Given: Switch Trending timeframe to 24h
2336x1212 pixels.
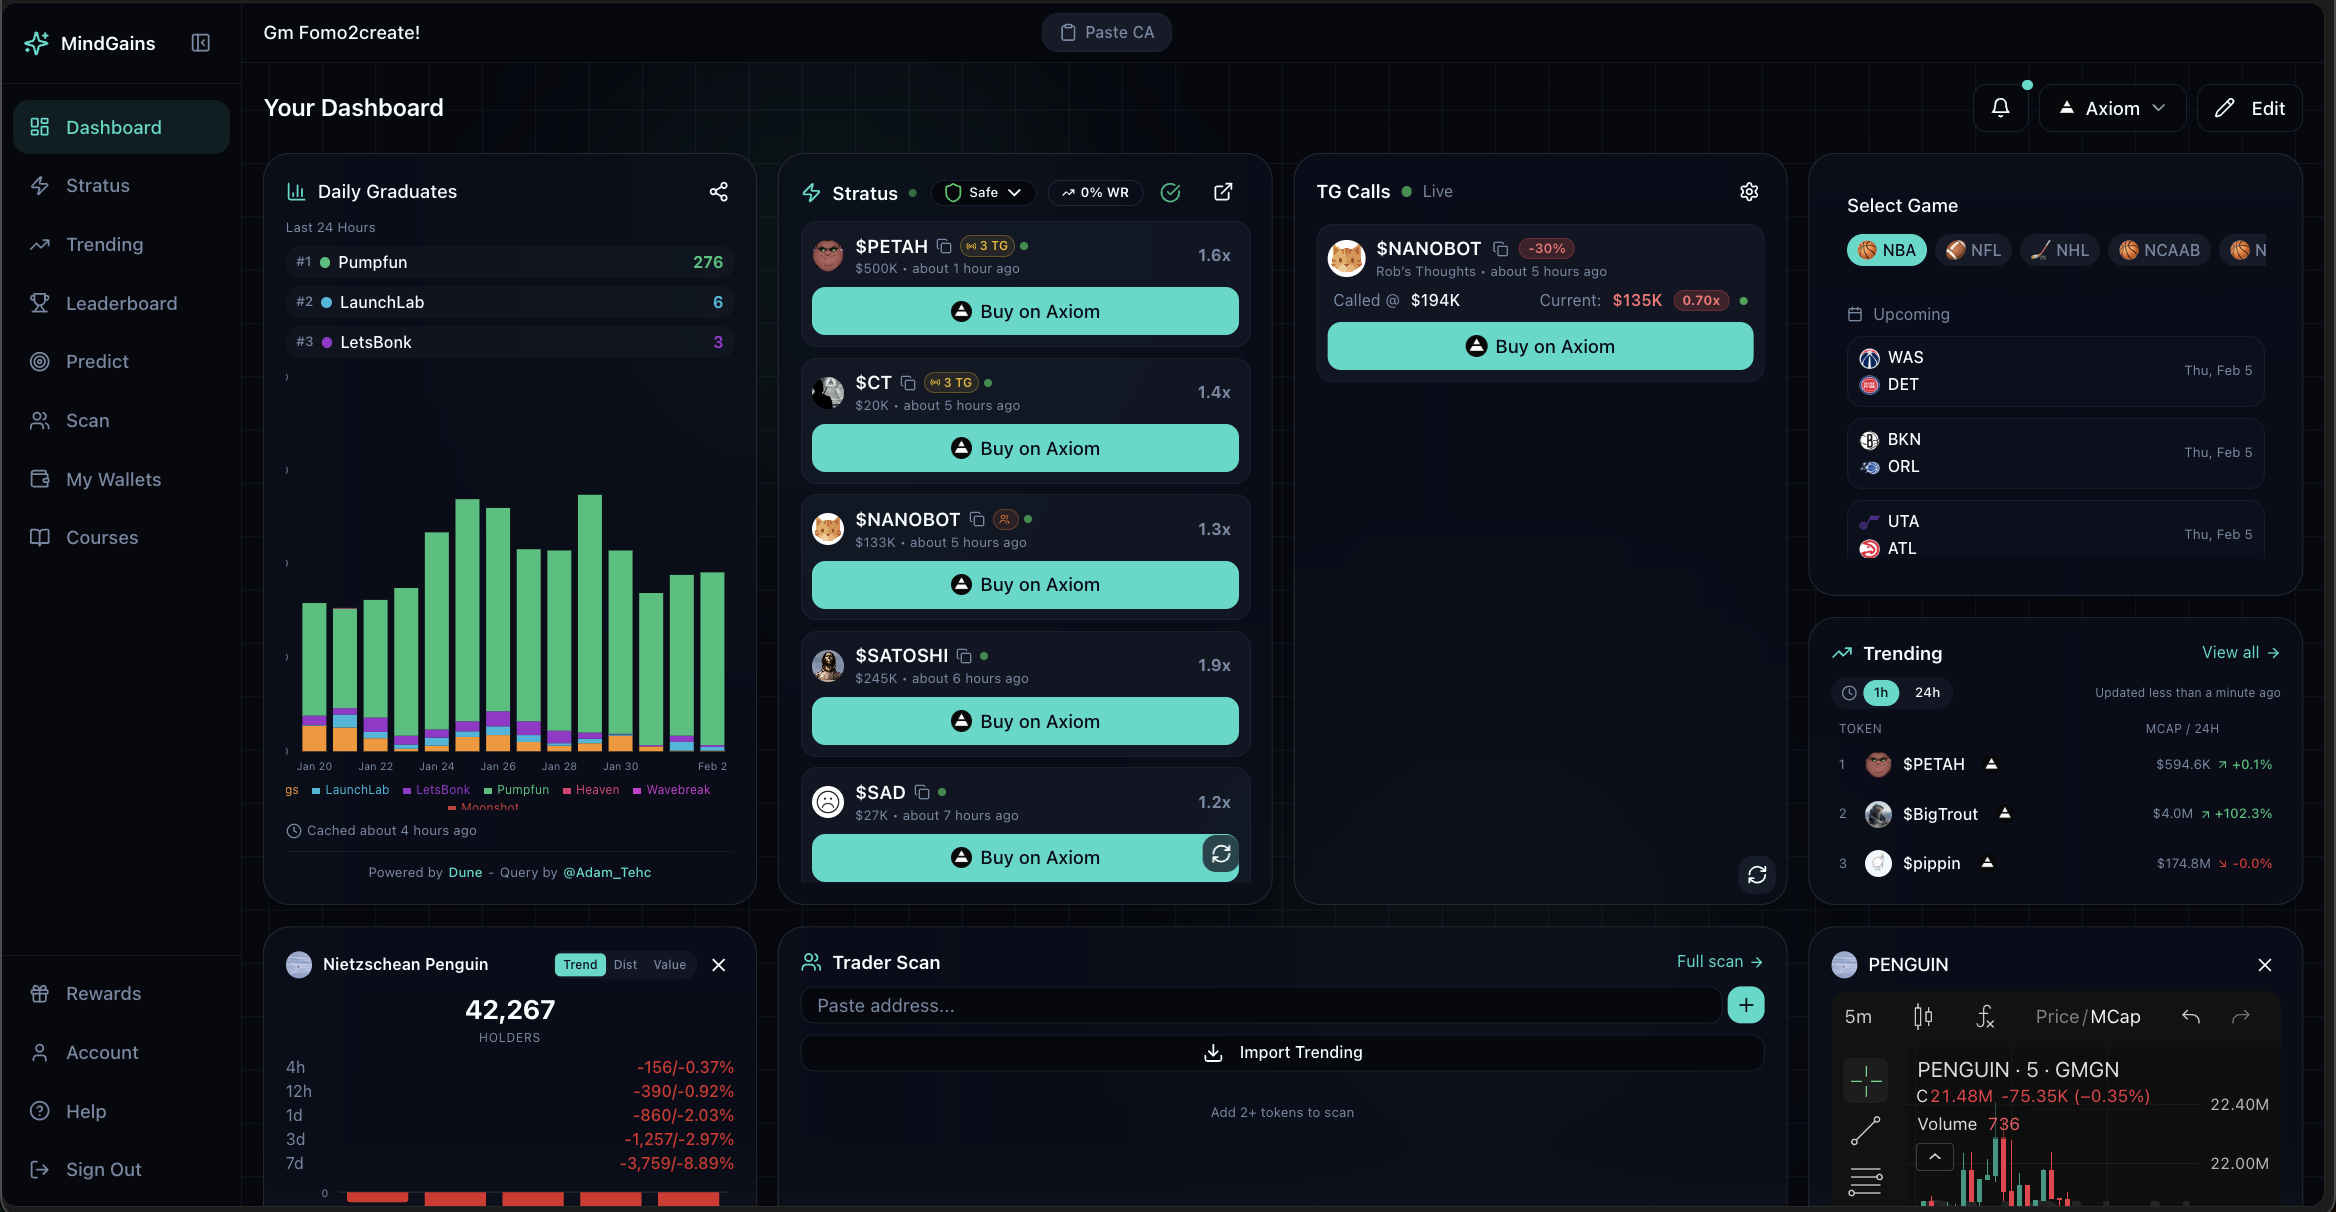Looking at the screenshot, I should [1927, 692].
